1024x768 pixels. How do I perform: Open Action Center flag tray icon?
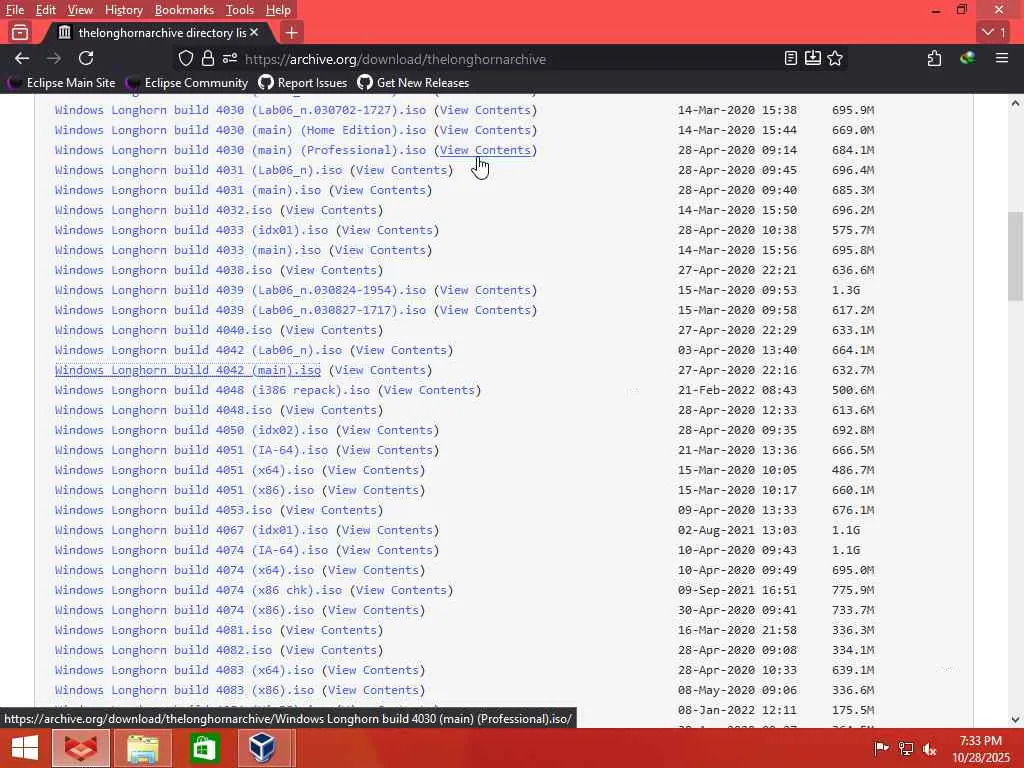tap(881, 749)
